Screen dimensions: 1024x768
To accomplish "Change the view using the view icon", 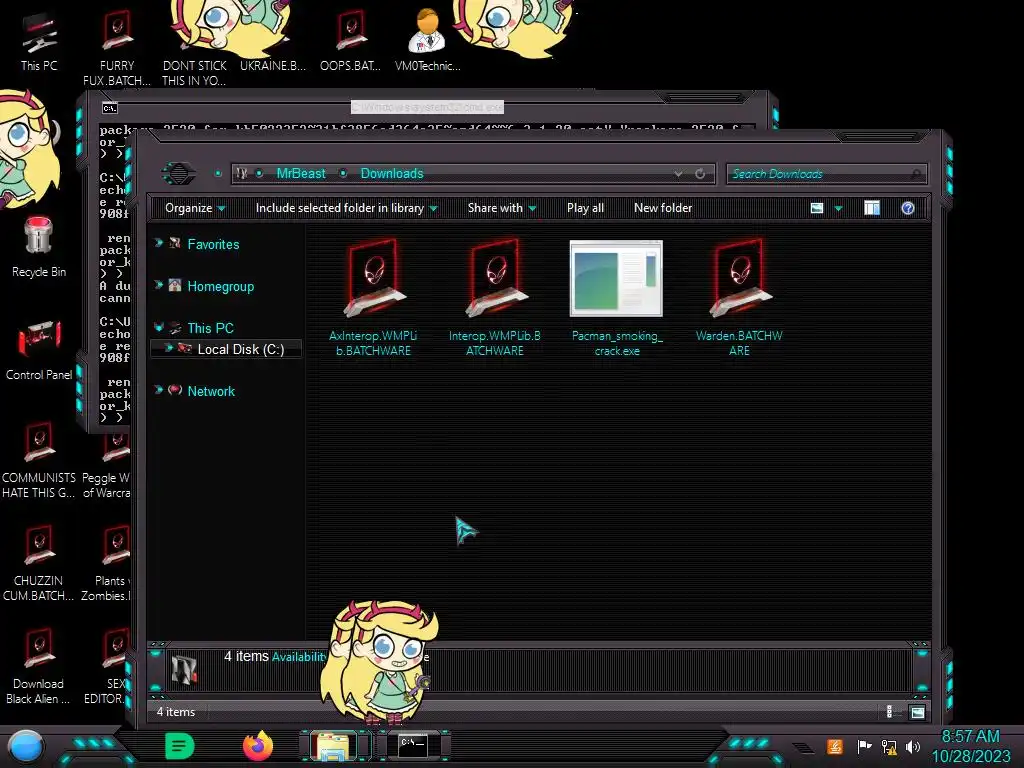I will 817,208.
